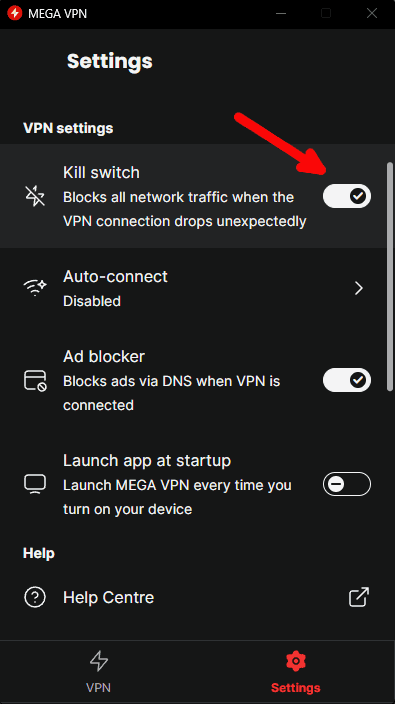This screenshot has width=395, height=704.
Task: Turn off the Ad blocker toggle
Action: tap(347, 380)
